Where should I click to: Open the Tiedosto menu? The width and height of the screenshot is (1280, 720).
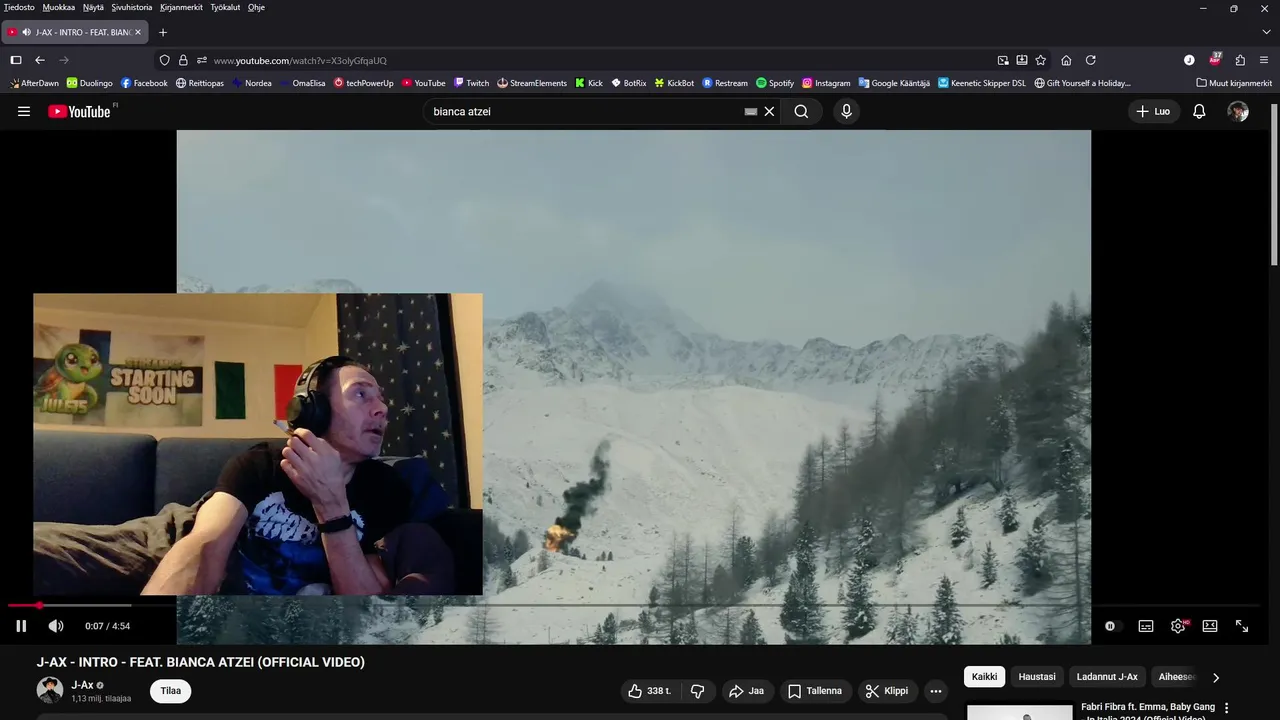tap(19, 7)
